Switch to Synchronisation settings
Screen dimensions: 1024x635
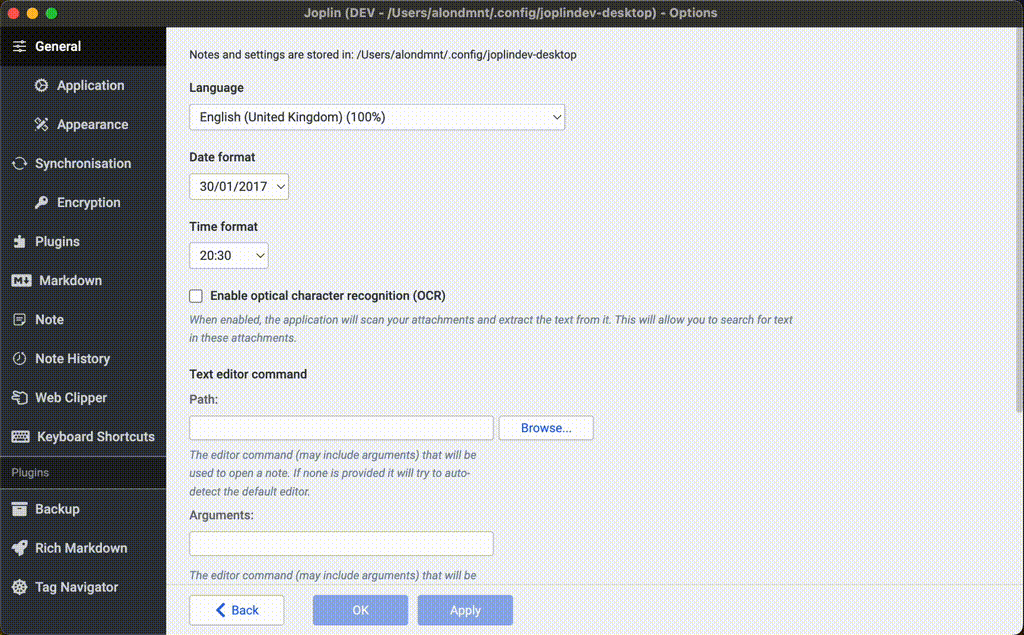(x=83, y=163)
